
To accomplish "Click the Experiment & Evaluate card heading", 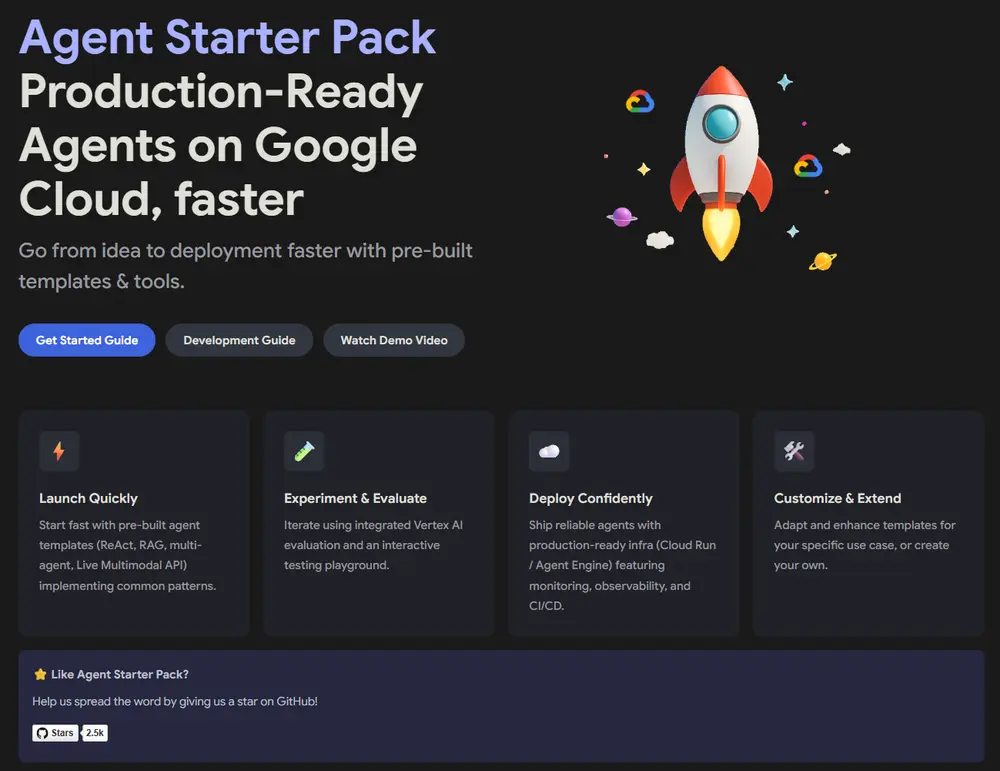I will point(355,498).
